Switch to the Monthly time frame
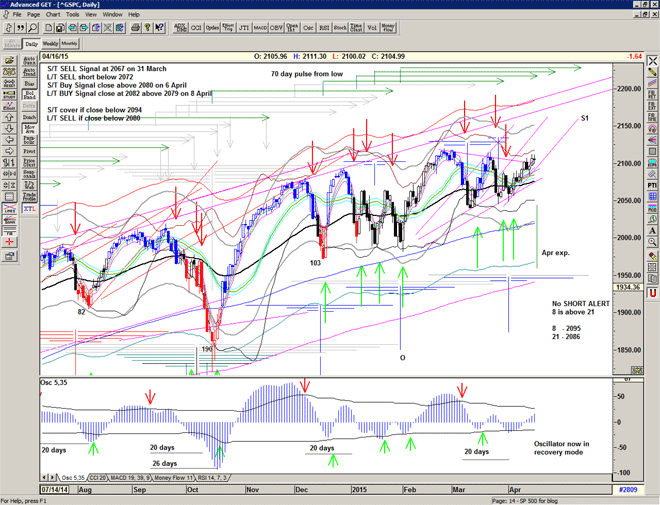The height and width of the screenshot is (505, 660). pyautogui.click(x=70, y=45)
